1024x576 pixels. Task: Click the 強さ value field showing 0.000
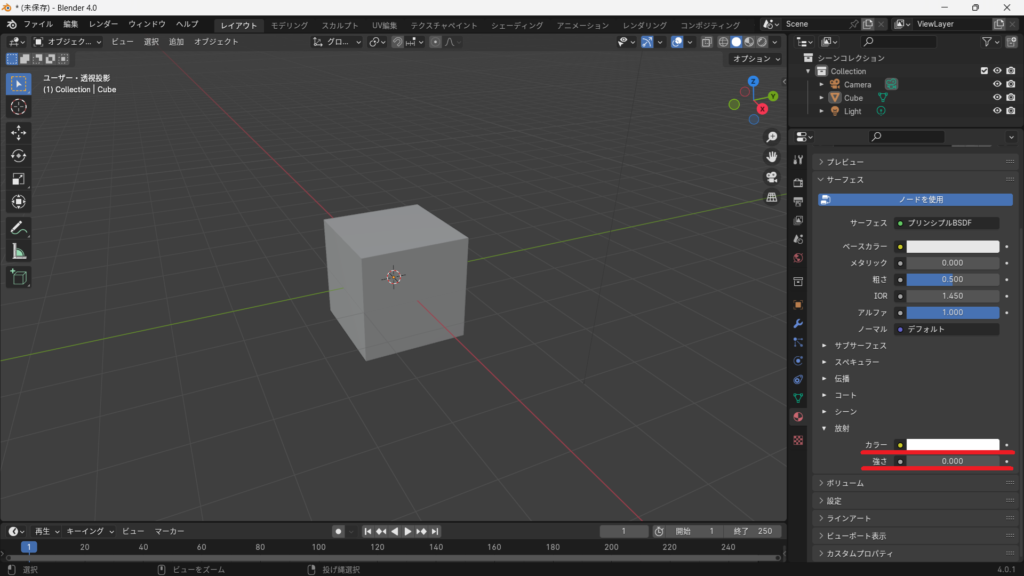click(952, 462)
